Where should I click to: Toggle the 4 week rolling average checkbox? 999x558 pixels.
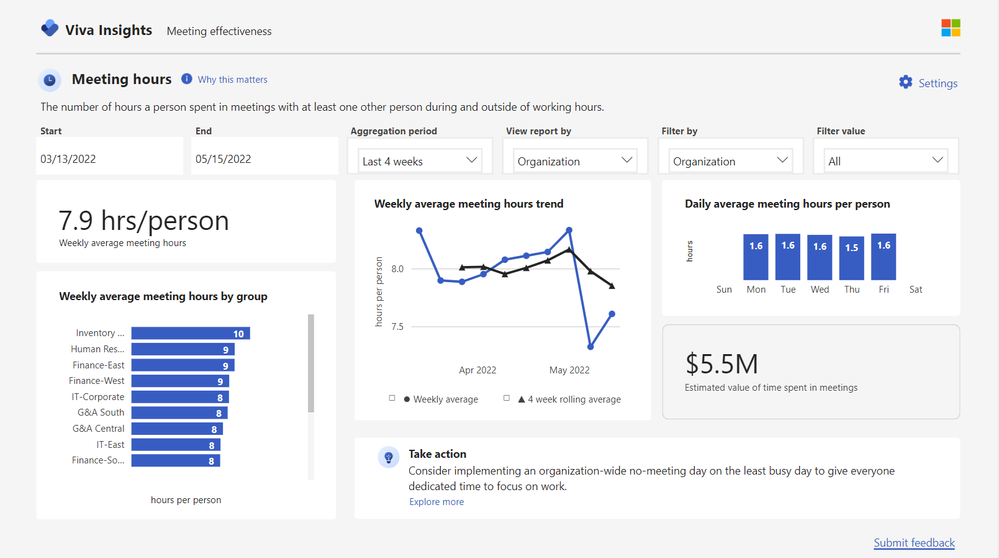(x=507, y=398)
